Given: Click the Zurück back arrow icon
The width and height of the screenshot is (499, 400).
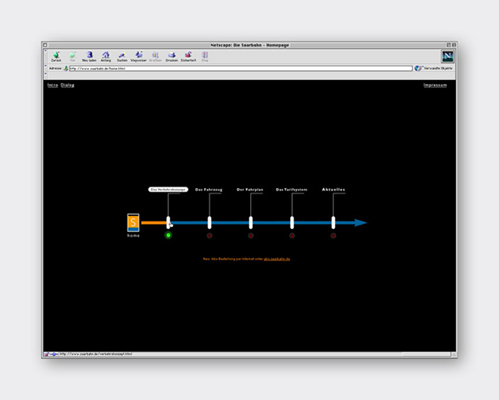Looking at the screenshot, I should point(56,56).
